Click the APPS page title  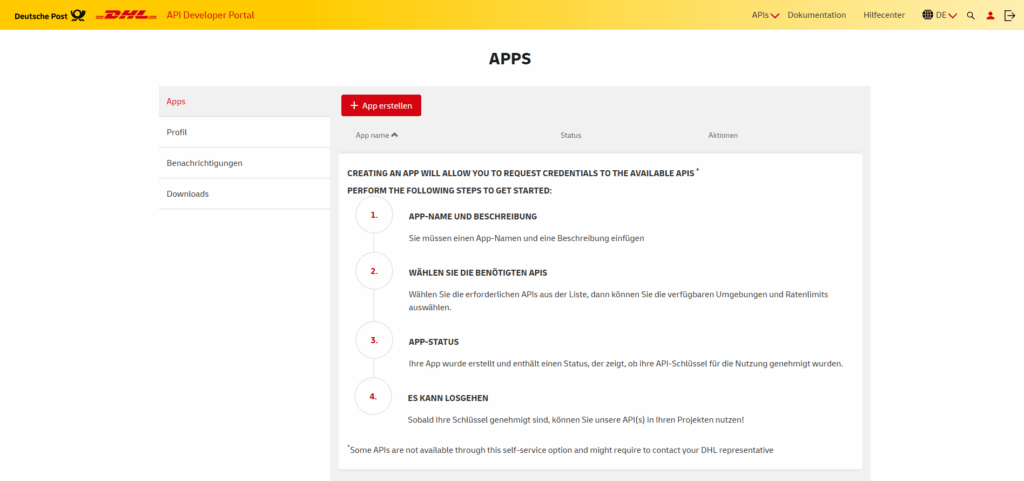point(510,59)
